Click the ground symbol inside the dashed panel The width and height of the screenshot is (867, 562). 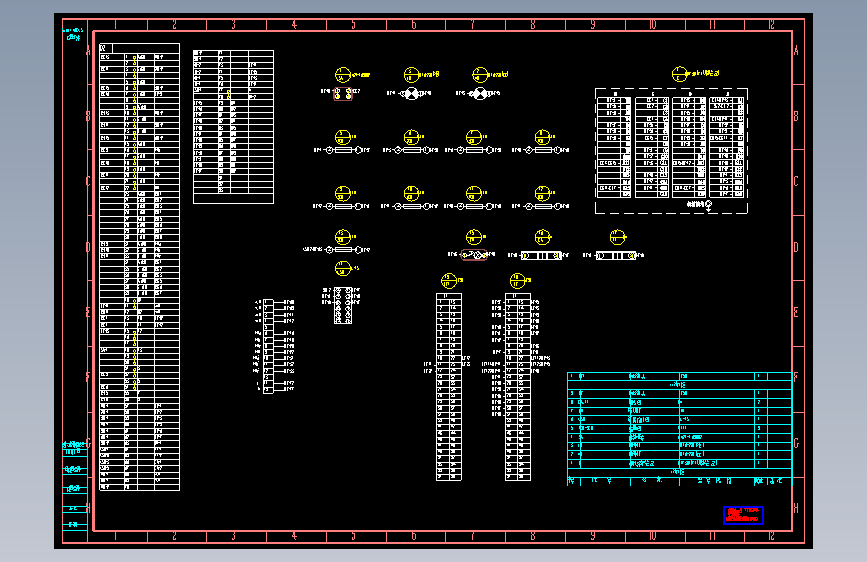709,206
